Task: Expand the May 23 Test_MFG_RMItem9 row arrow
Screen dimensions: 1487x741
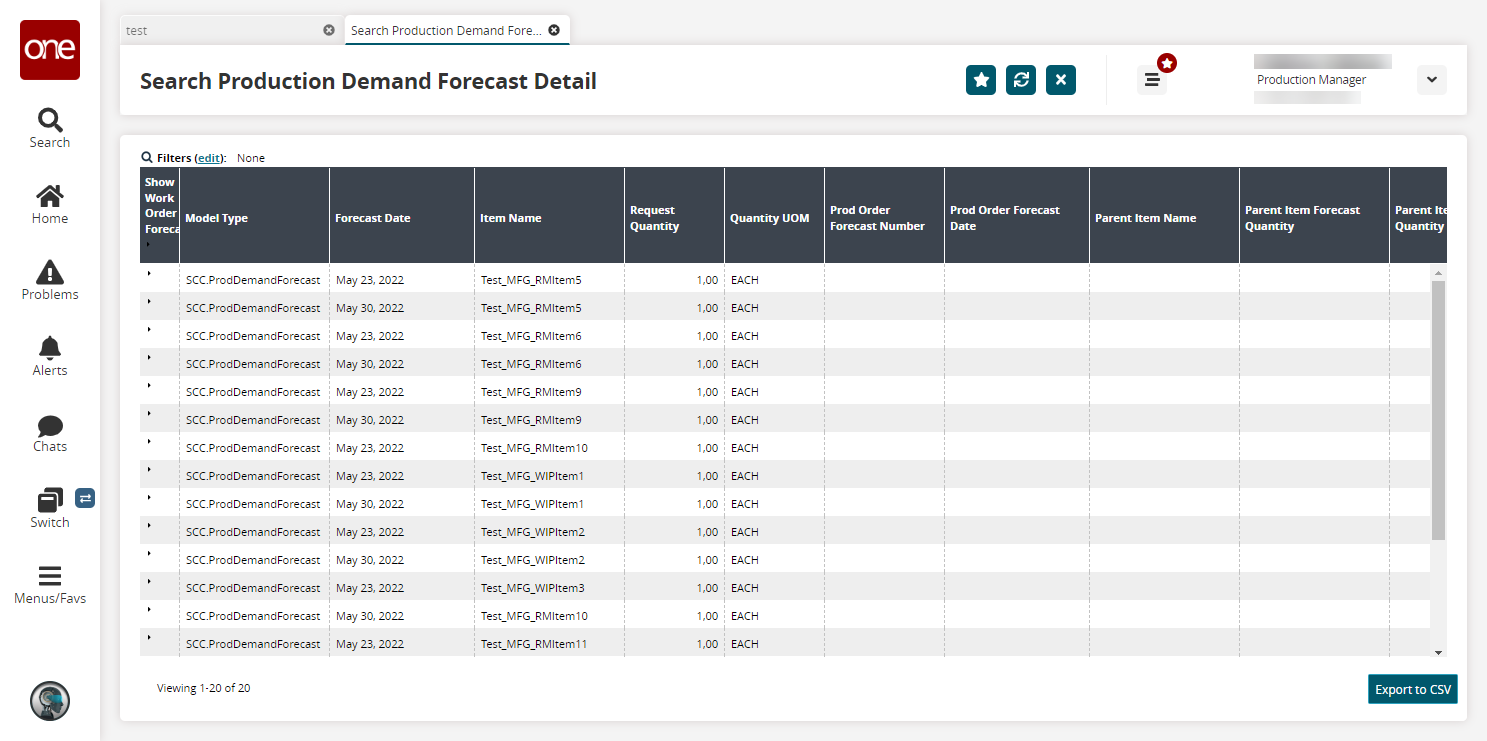Action: click(x=149, y=385)
